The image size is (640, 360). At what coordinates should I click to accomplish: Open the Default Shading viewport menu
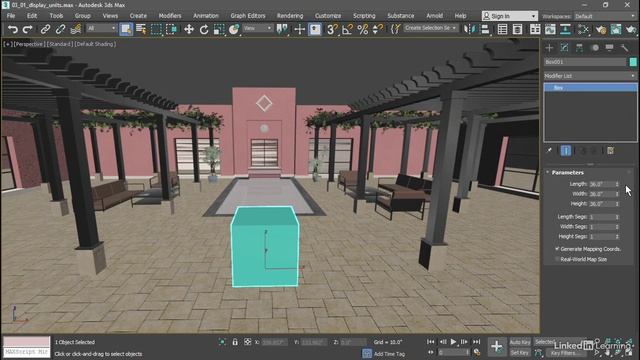coord(95,44)
